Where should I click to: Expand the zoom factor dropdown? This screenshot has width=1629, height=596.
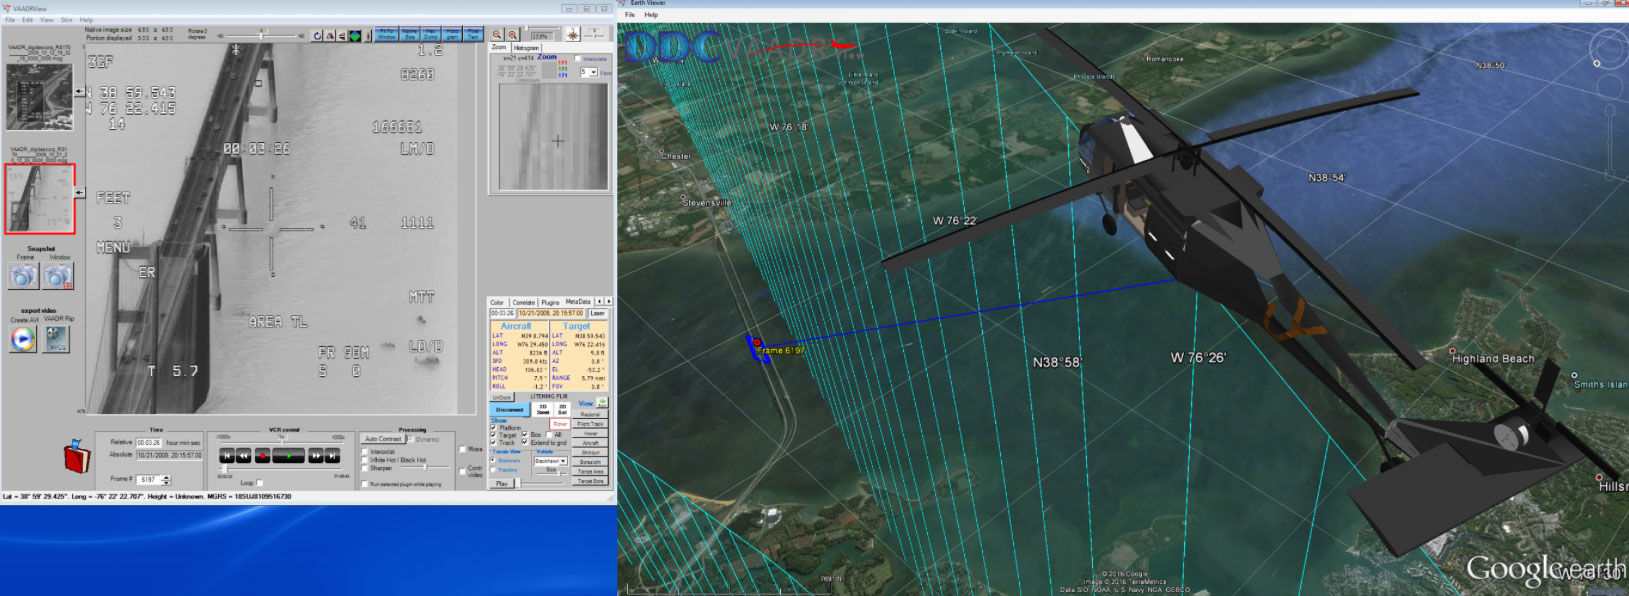pos(592,72)
